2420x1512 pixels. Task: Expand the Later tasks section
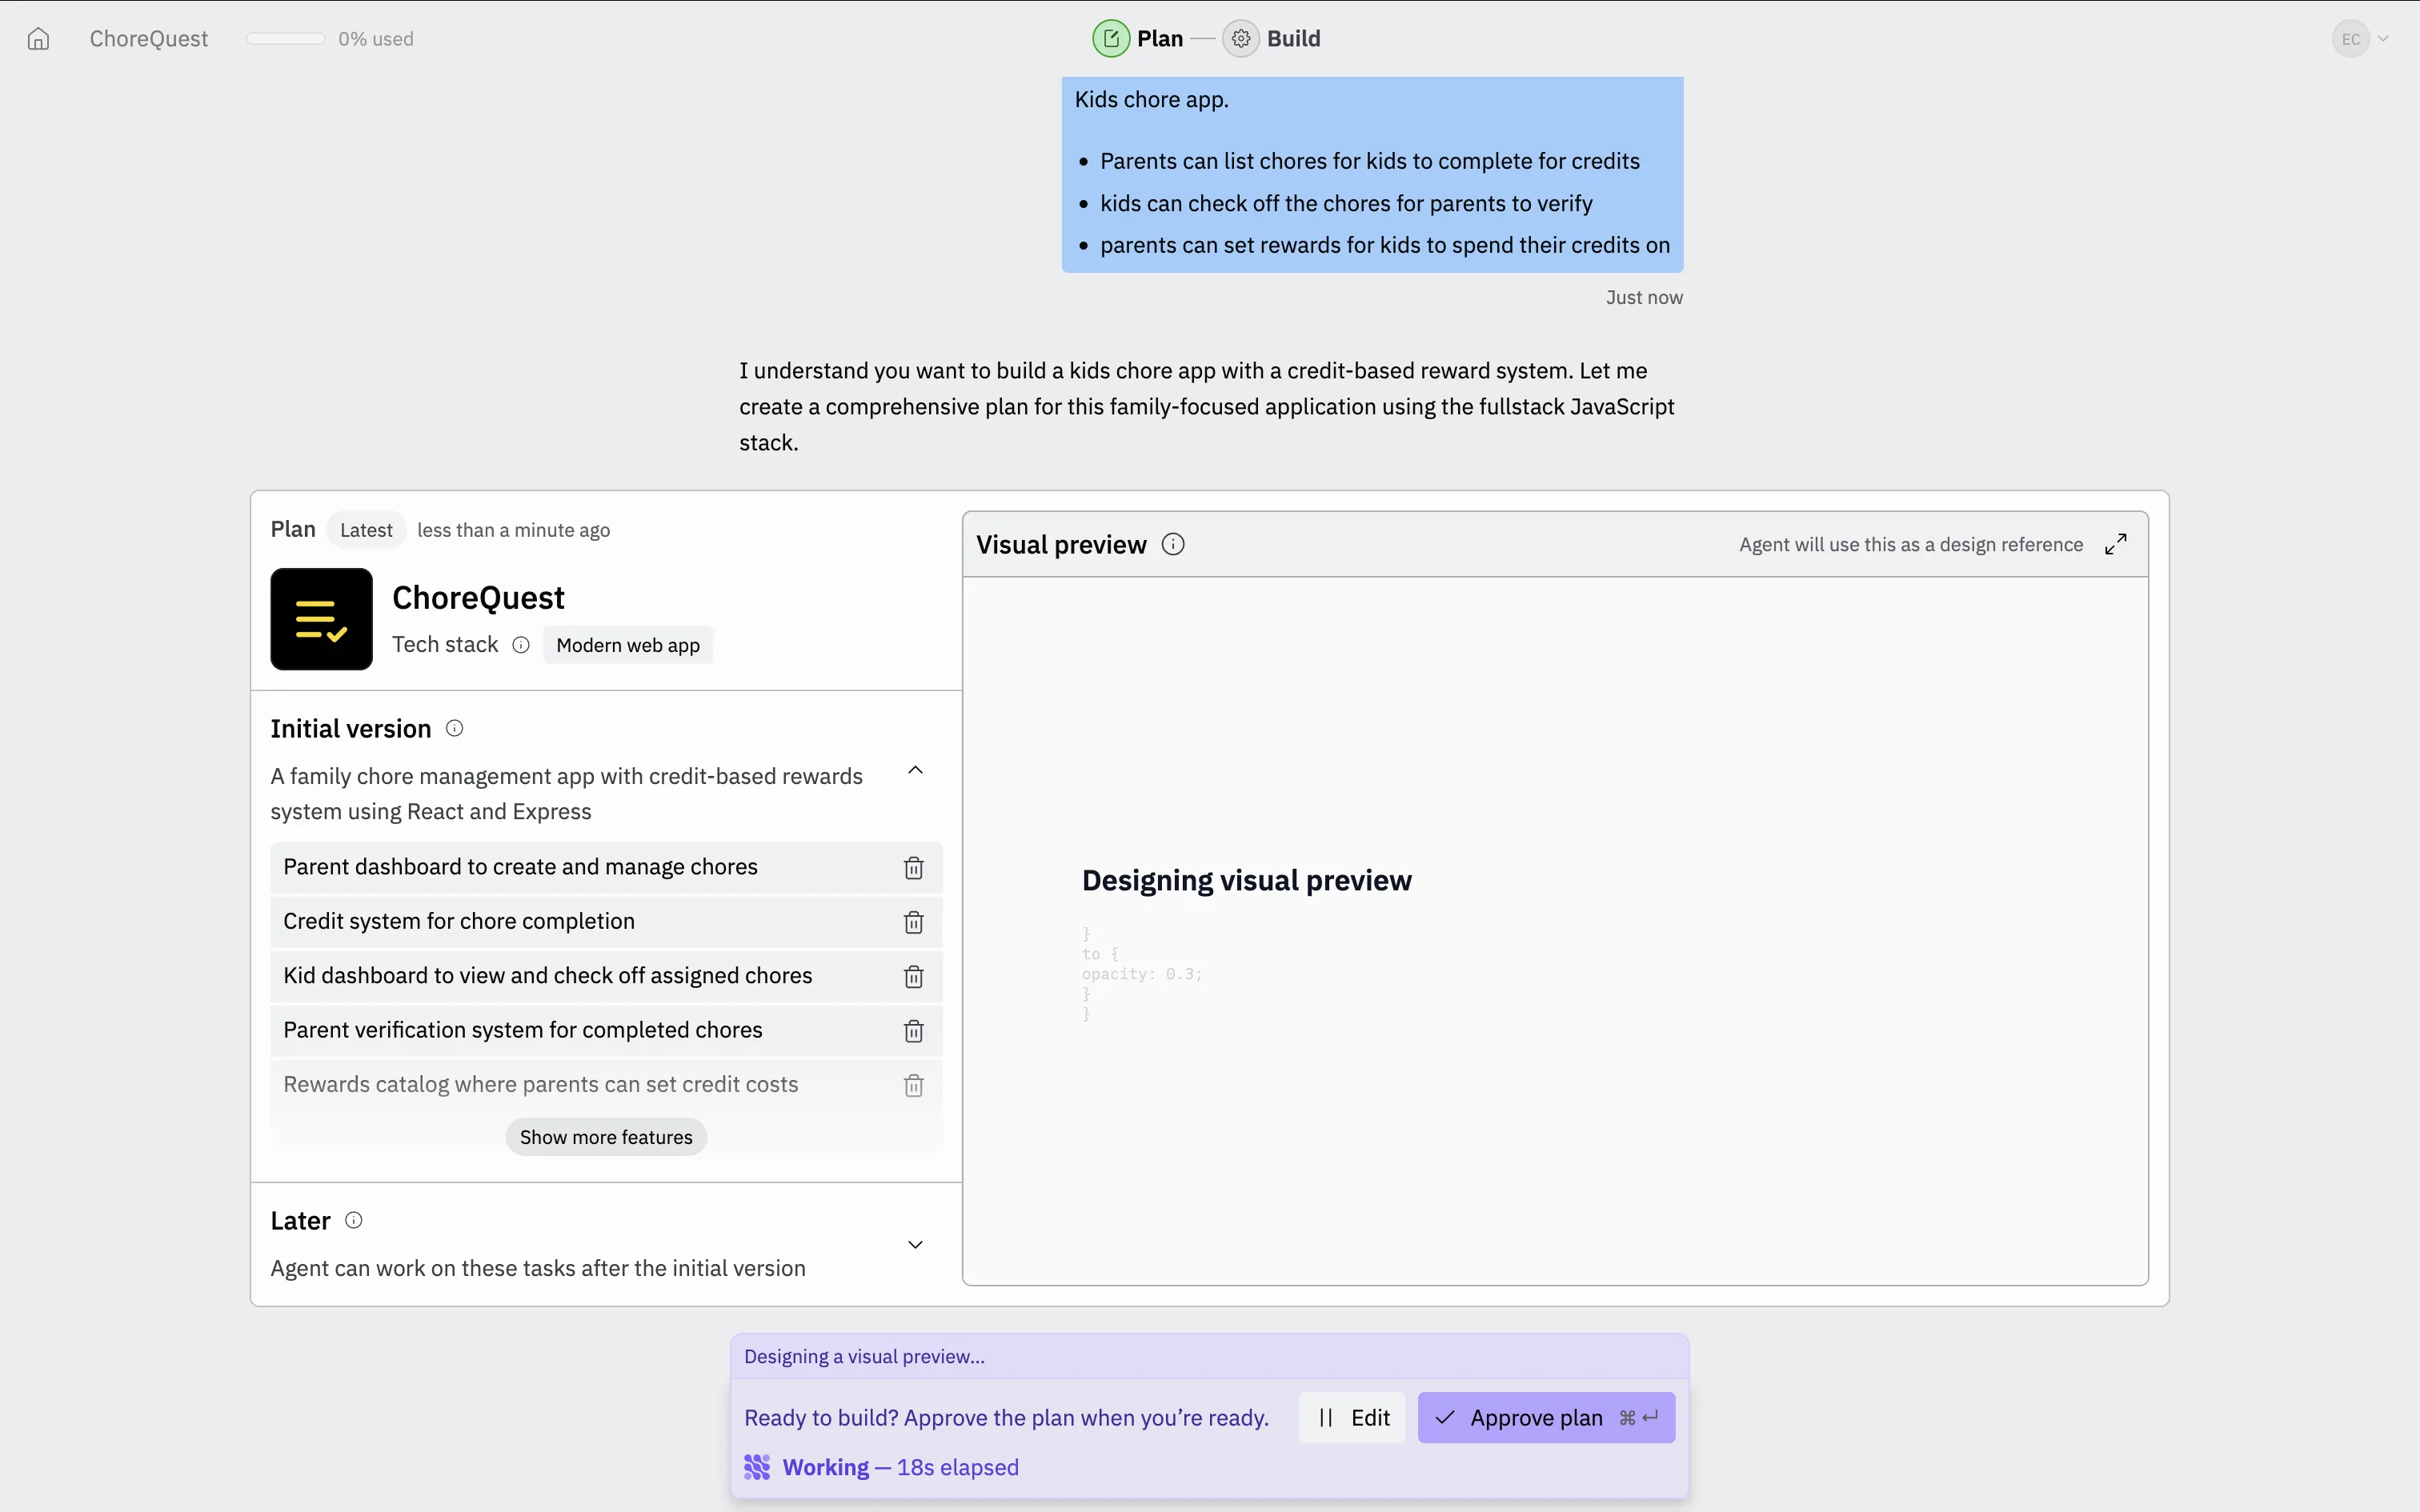tap(914, 1244)
